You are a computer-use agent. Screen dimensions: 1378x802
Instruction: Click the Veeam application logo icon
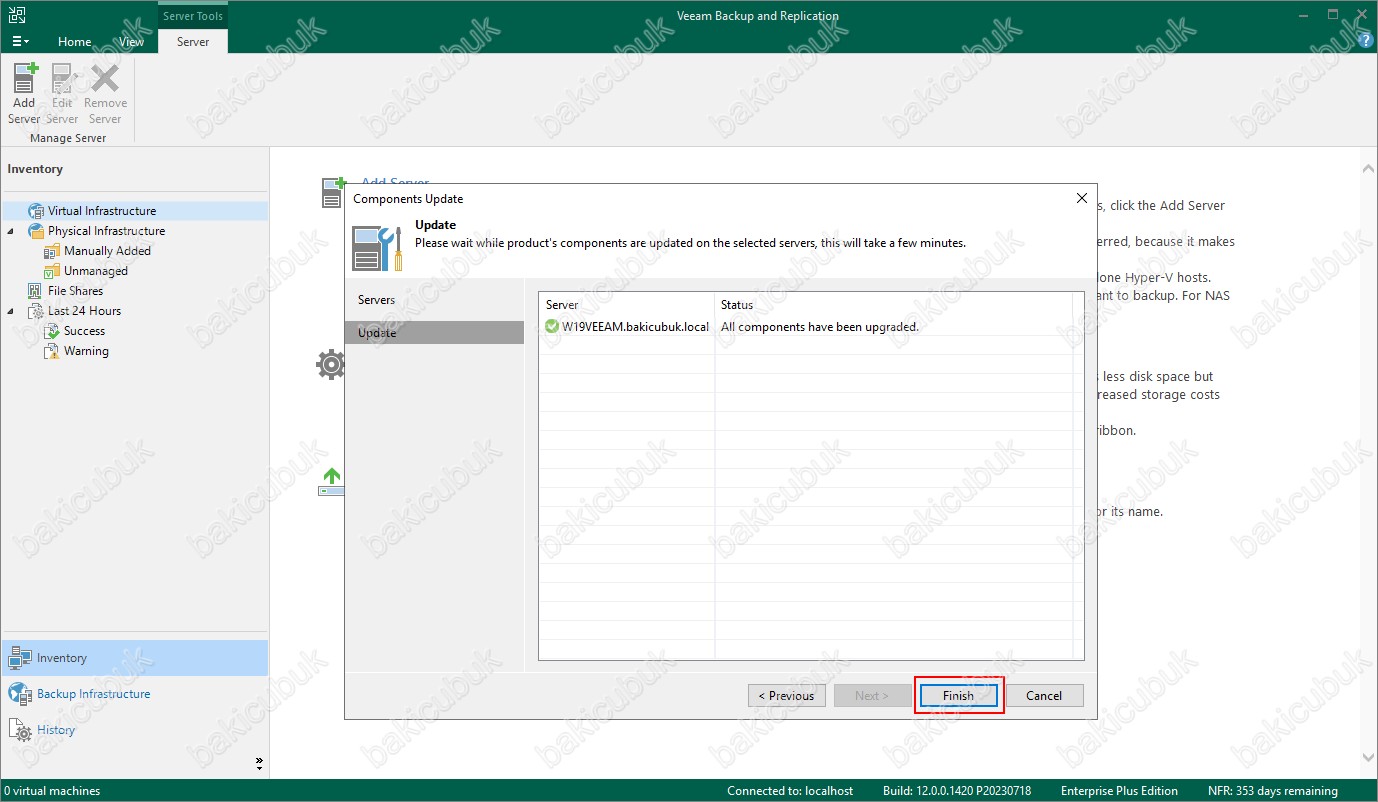tap(17, 14)
